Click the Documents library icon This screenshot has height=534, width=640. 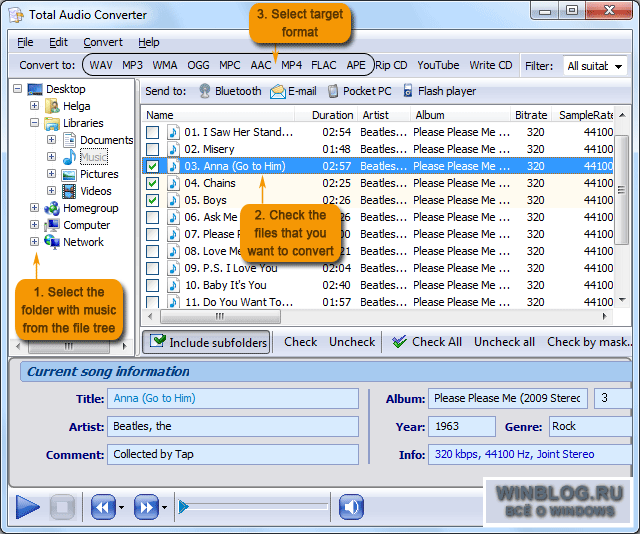(x=69, y=140)
